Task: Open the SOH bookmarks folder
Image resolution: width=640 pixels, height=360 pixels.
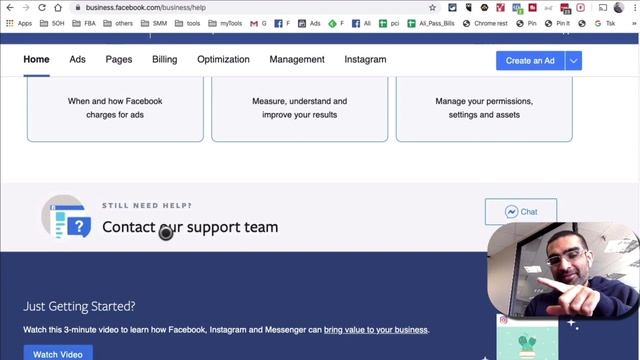Action: 52,23
